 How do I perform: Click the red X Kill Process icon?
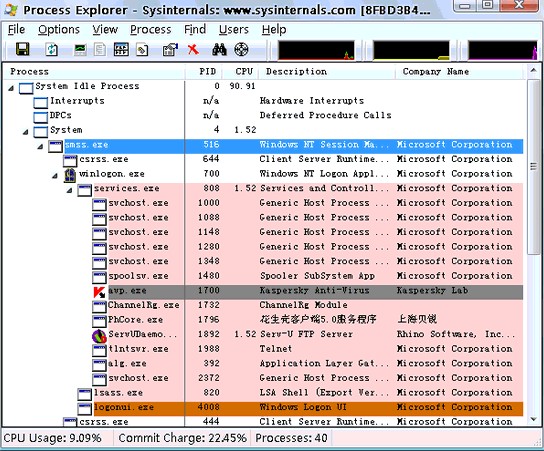(193, 49)
